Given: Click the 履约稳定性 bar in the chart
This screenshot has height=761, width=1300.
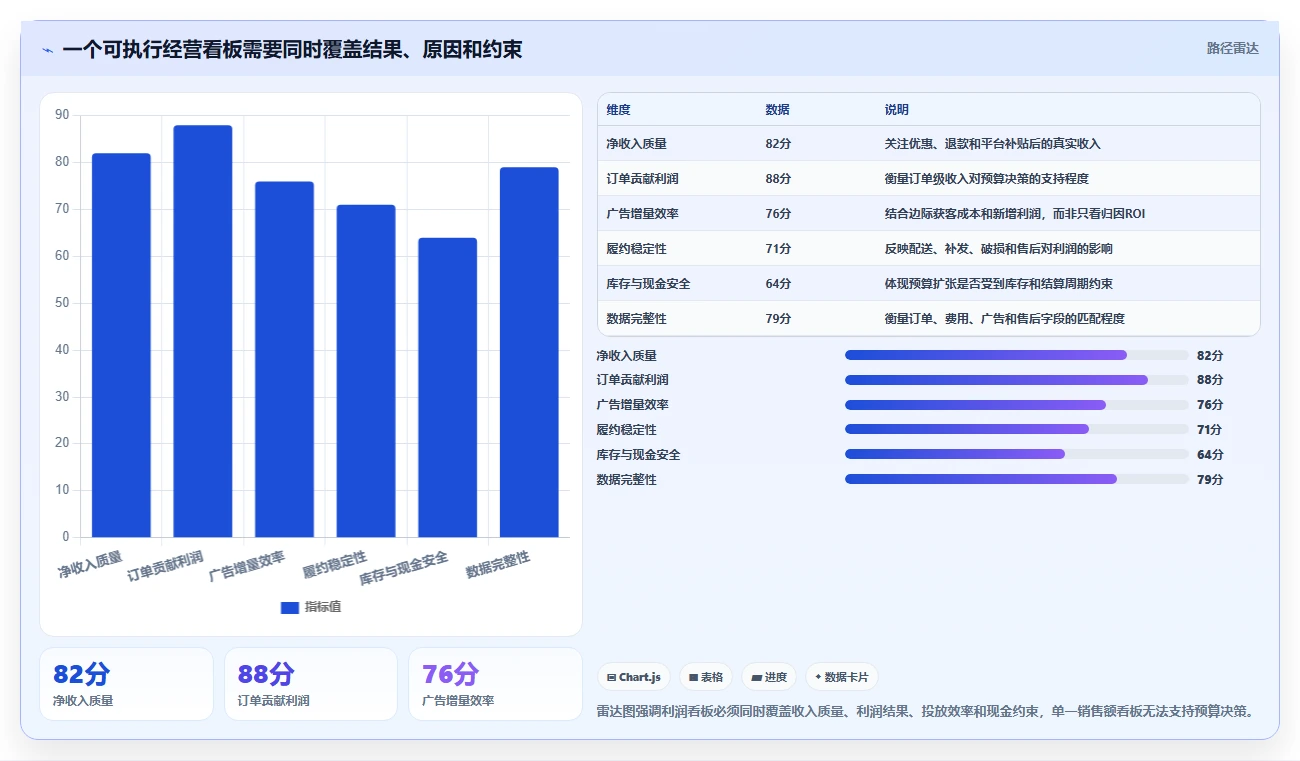Looking at the screenshot, I should (366, 371).
